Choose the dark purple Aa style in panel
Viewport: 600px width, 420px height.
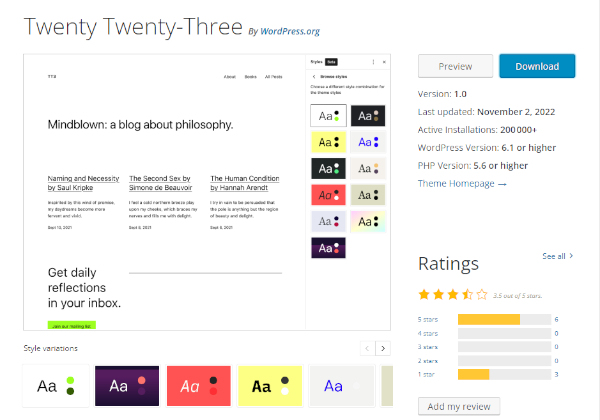click(328, 246)
